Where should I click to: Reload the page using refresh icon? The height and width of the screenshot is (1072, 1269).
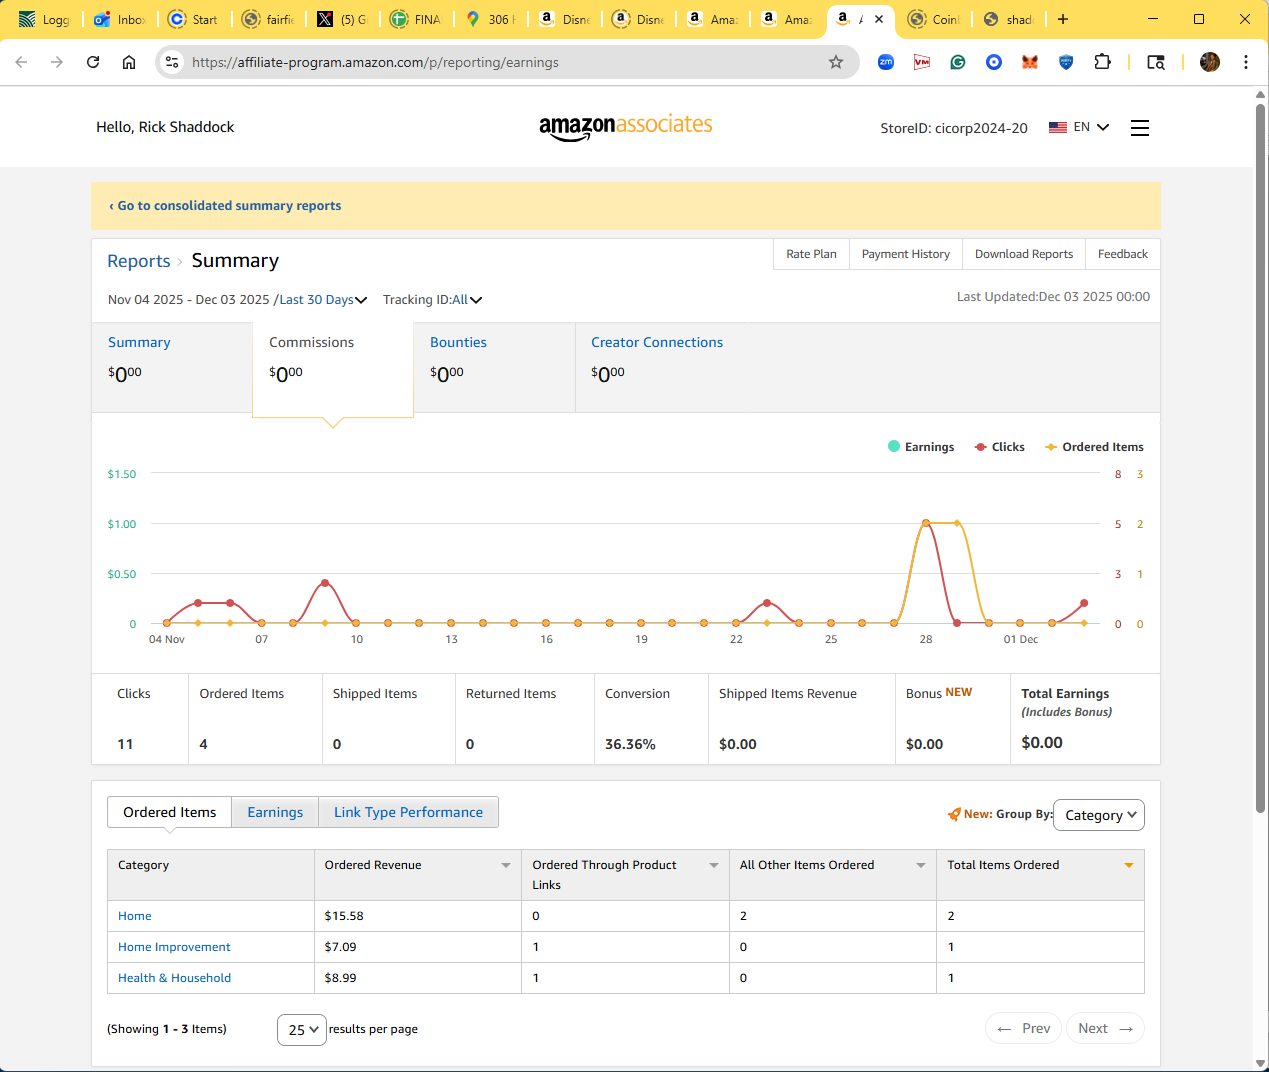tap(93, 62)
